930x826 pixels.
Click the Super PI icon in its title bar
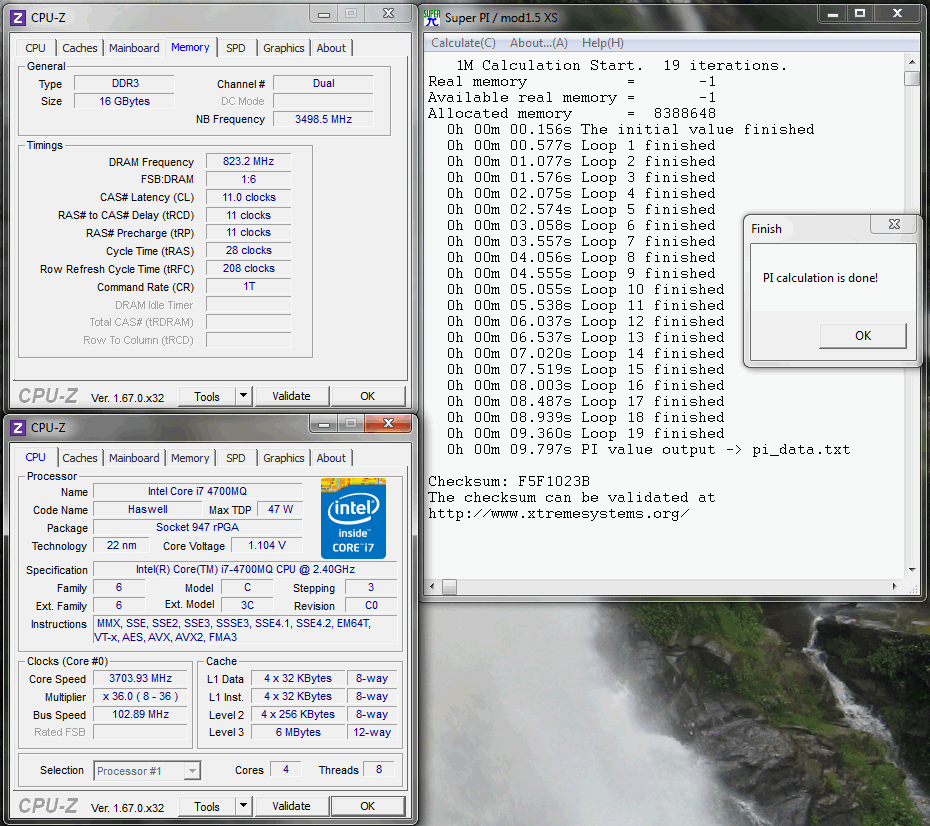pyautogui.click(x=432, y=18)
